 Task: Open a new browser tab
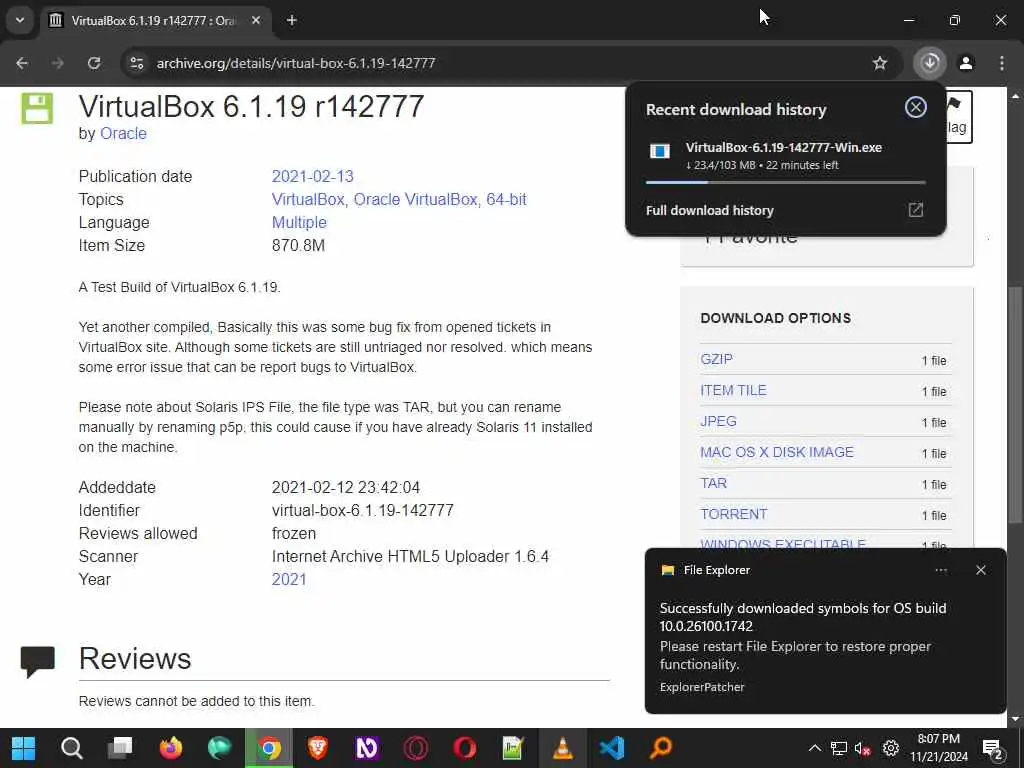pos(292,20)
